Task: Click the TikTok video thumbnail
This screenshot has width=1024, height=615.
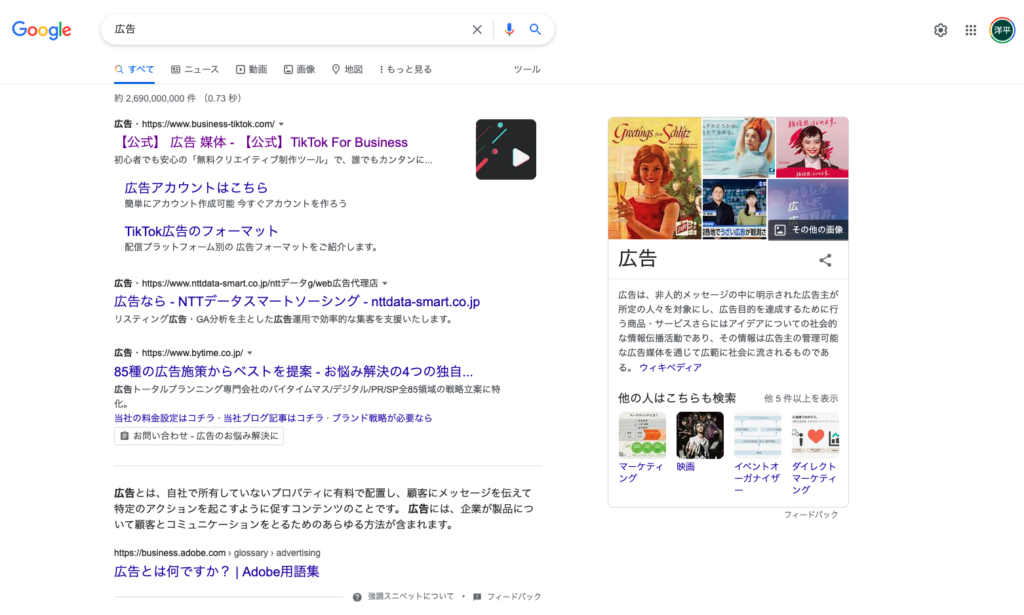Action: coord(506,150)
